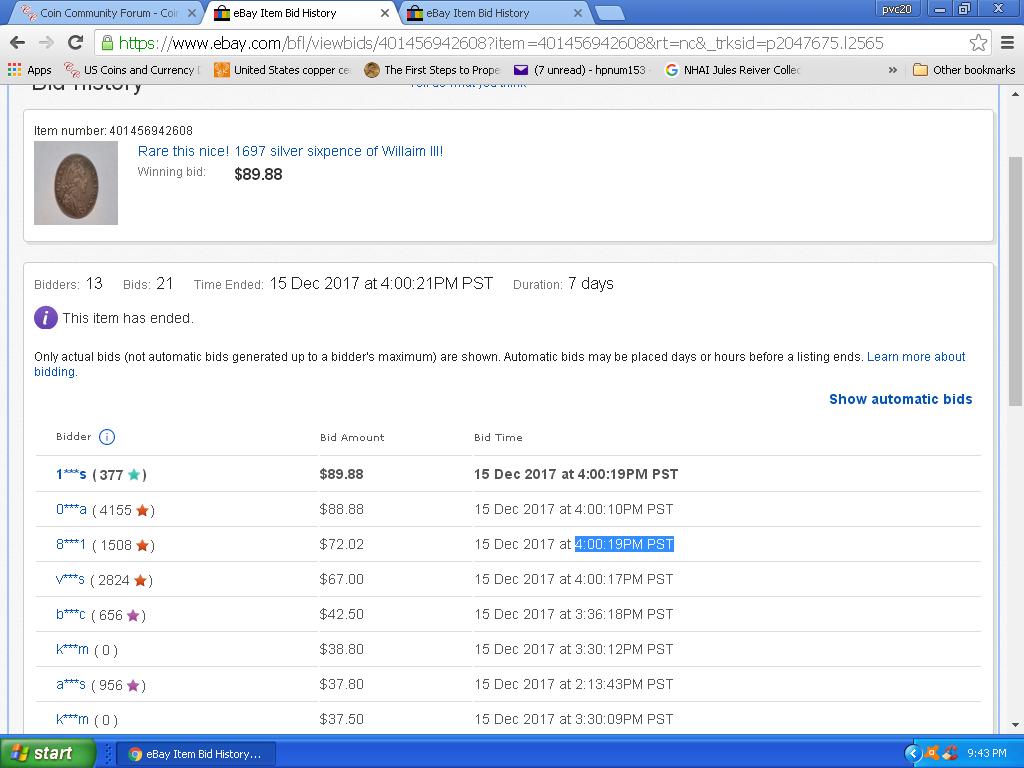The image size is (1024, 768).
Task: Click the Time Ended date value
Action: point(381,283)
